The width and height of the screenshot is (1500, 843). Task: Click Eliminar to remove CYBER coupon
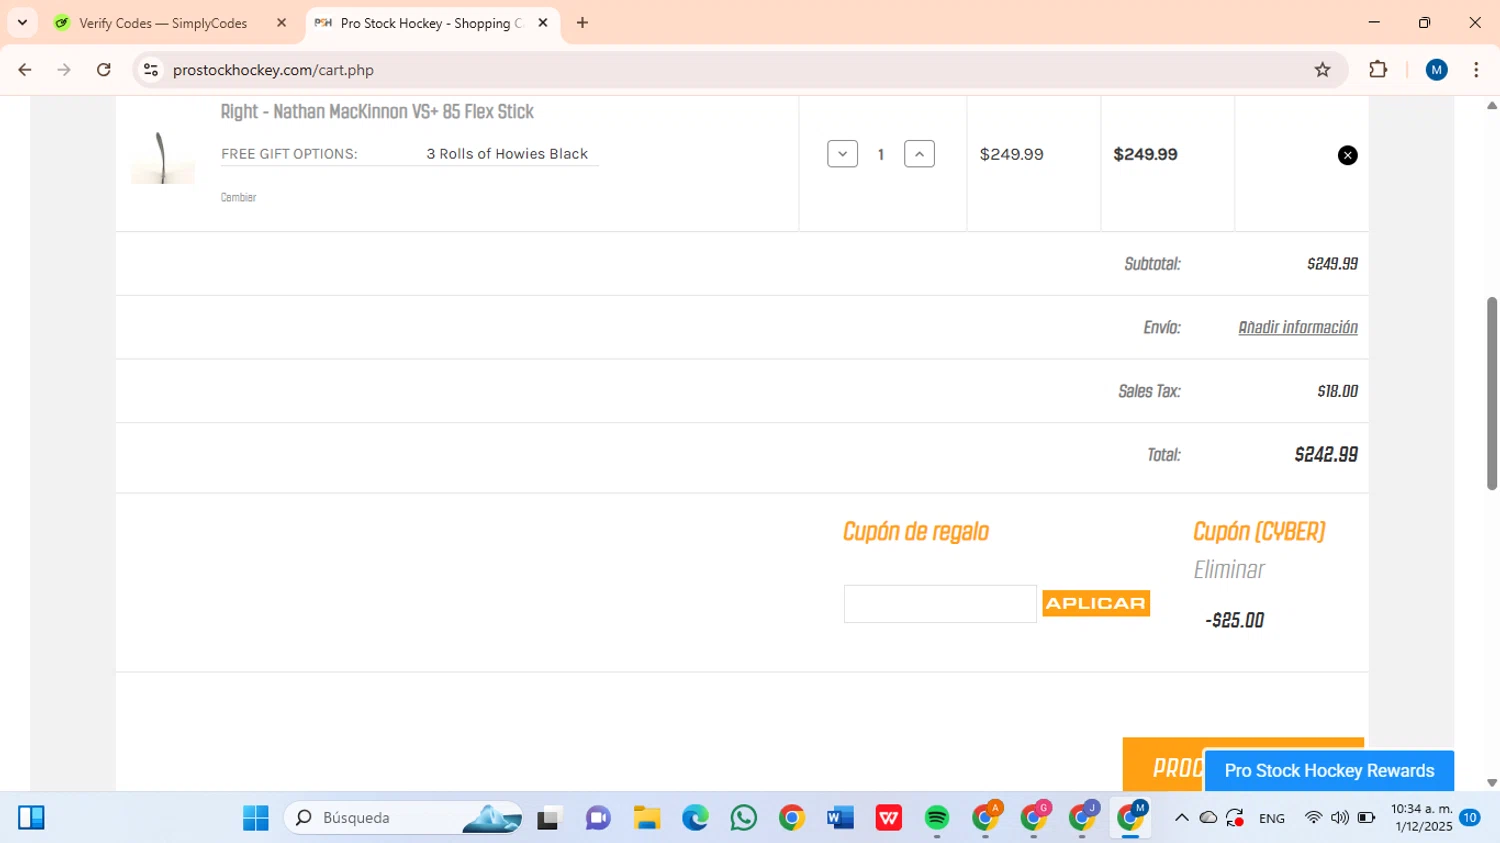(1229, 570)
